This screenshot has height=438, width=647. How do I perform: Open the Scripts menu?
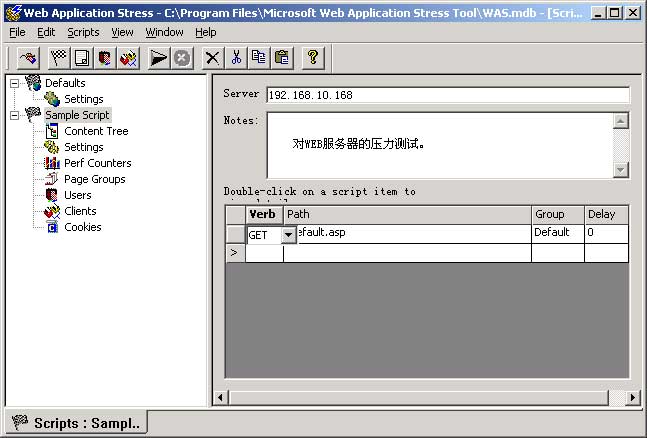pos(83,32)
